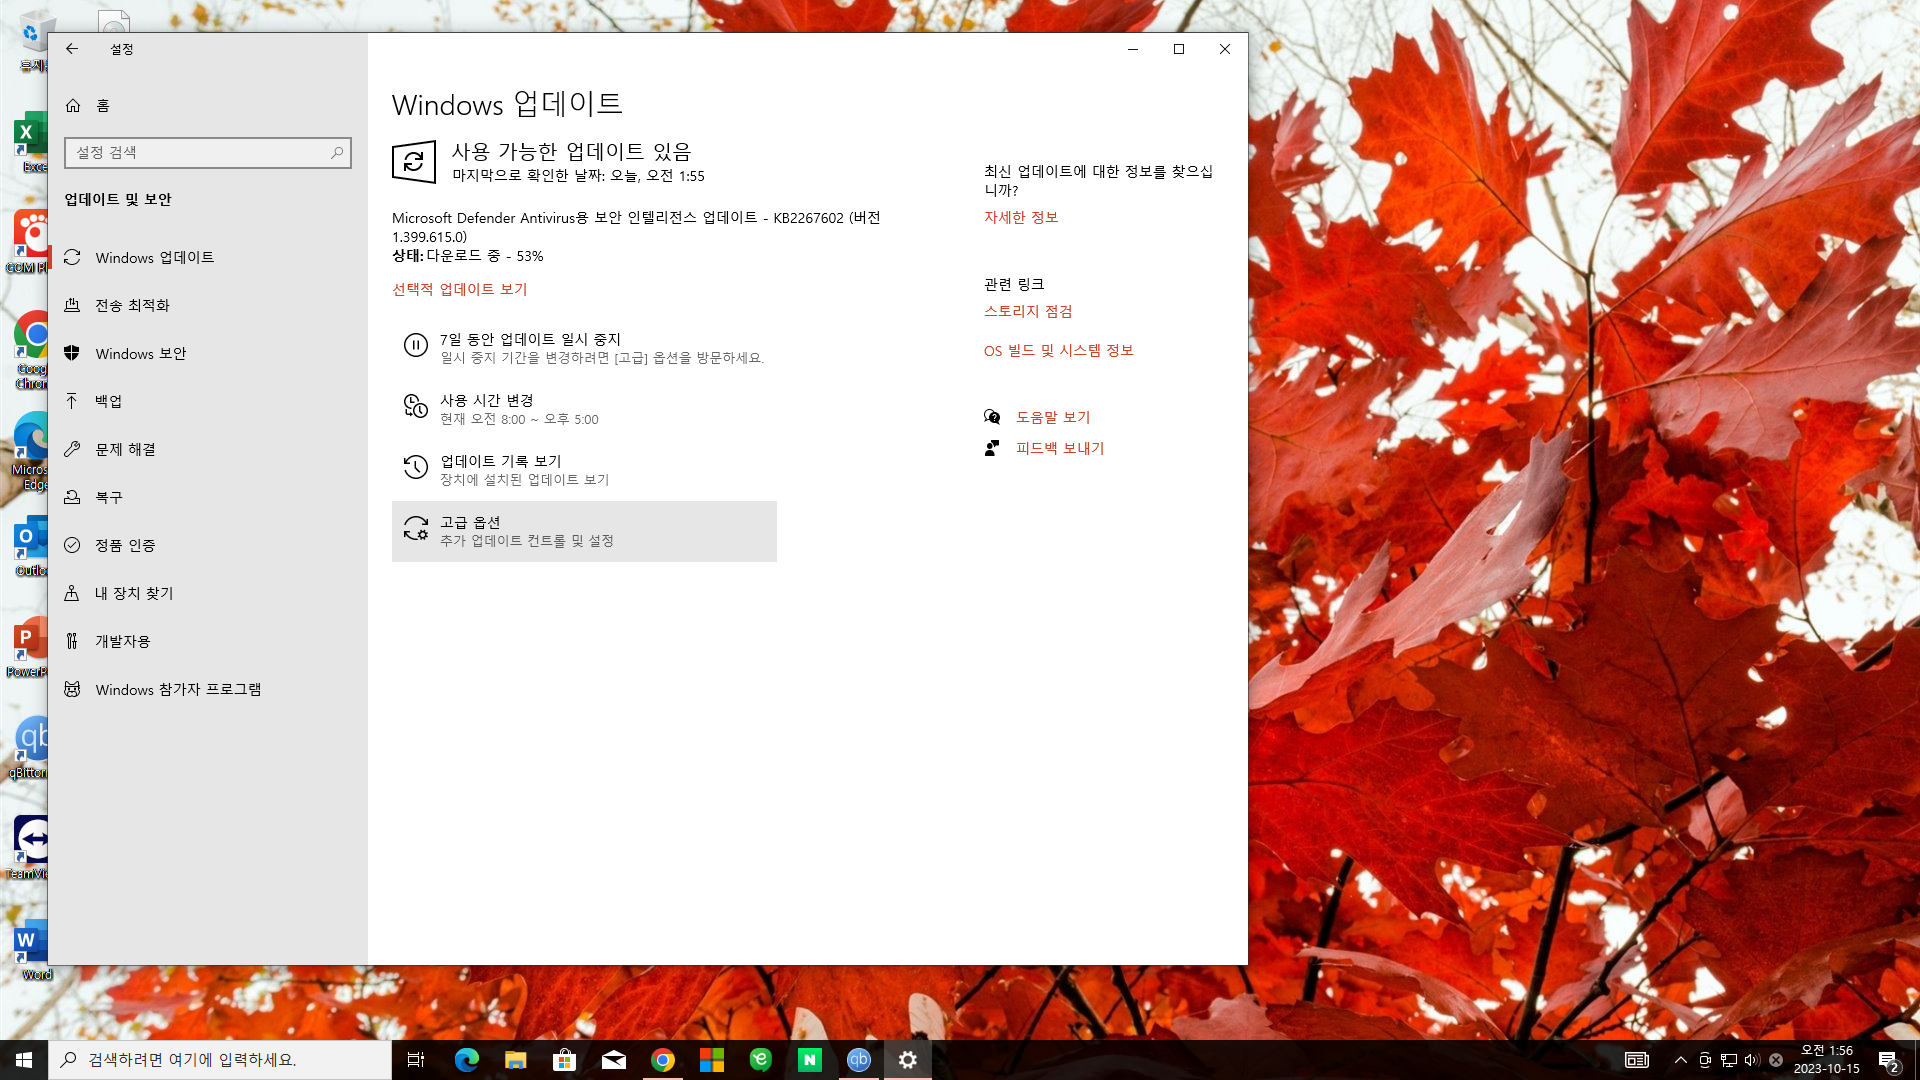The width and height of the screenshot is (1920, 1080).
Task: Click the Windows 보안 shield icon
Action: (72, 353)
